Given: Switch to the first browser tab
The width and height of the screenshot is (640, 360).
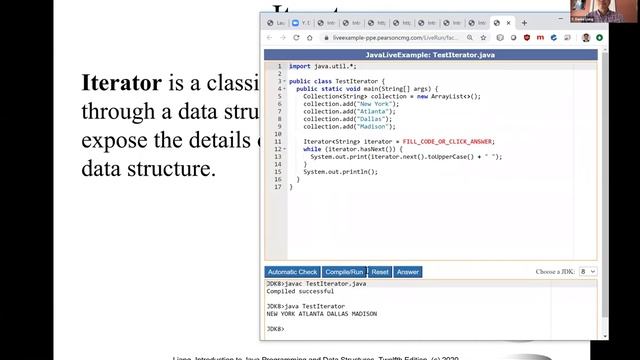Looking at the screenshot, I should [276, 23].
